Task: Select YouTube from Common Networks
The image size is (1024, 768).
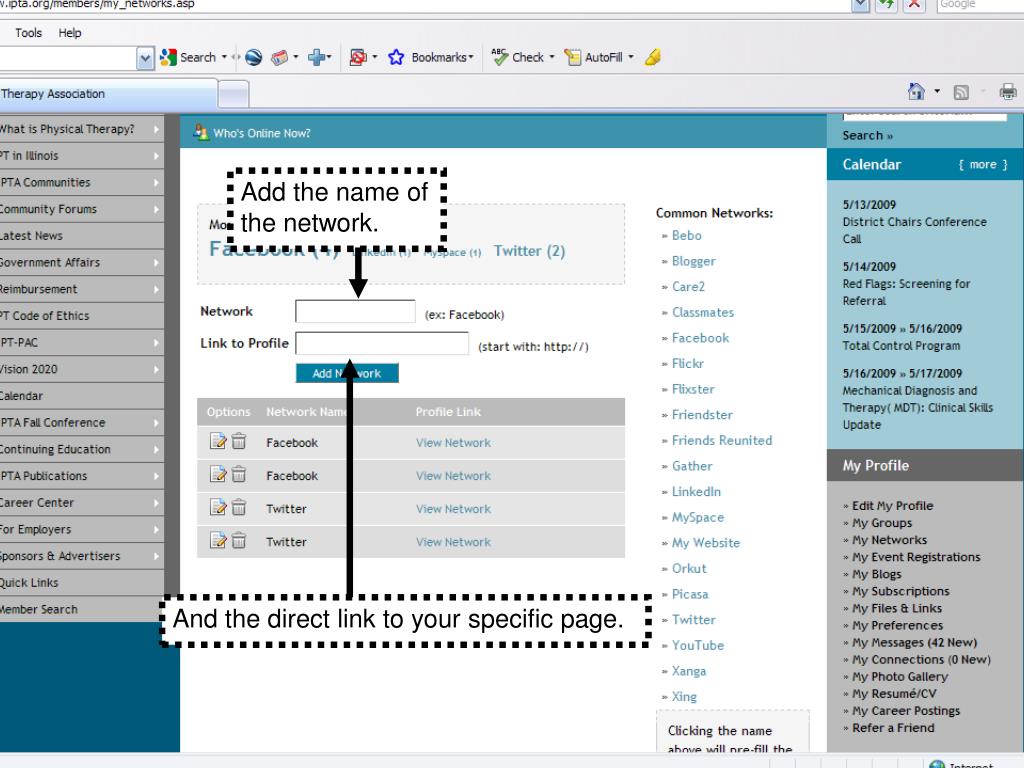Action: 697,645
